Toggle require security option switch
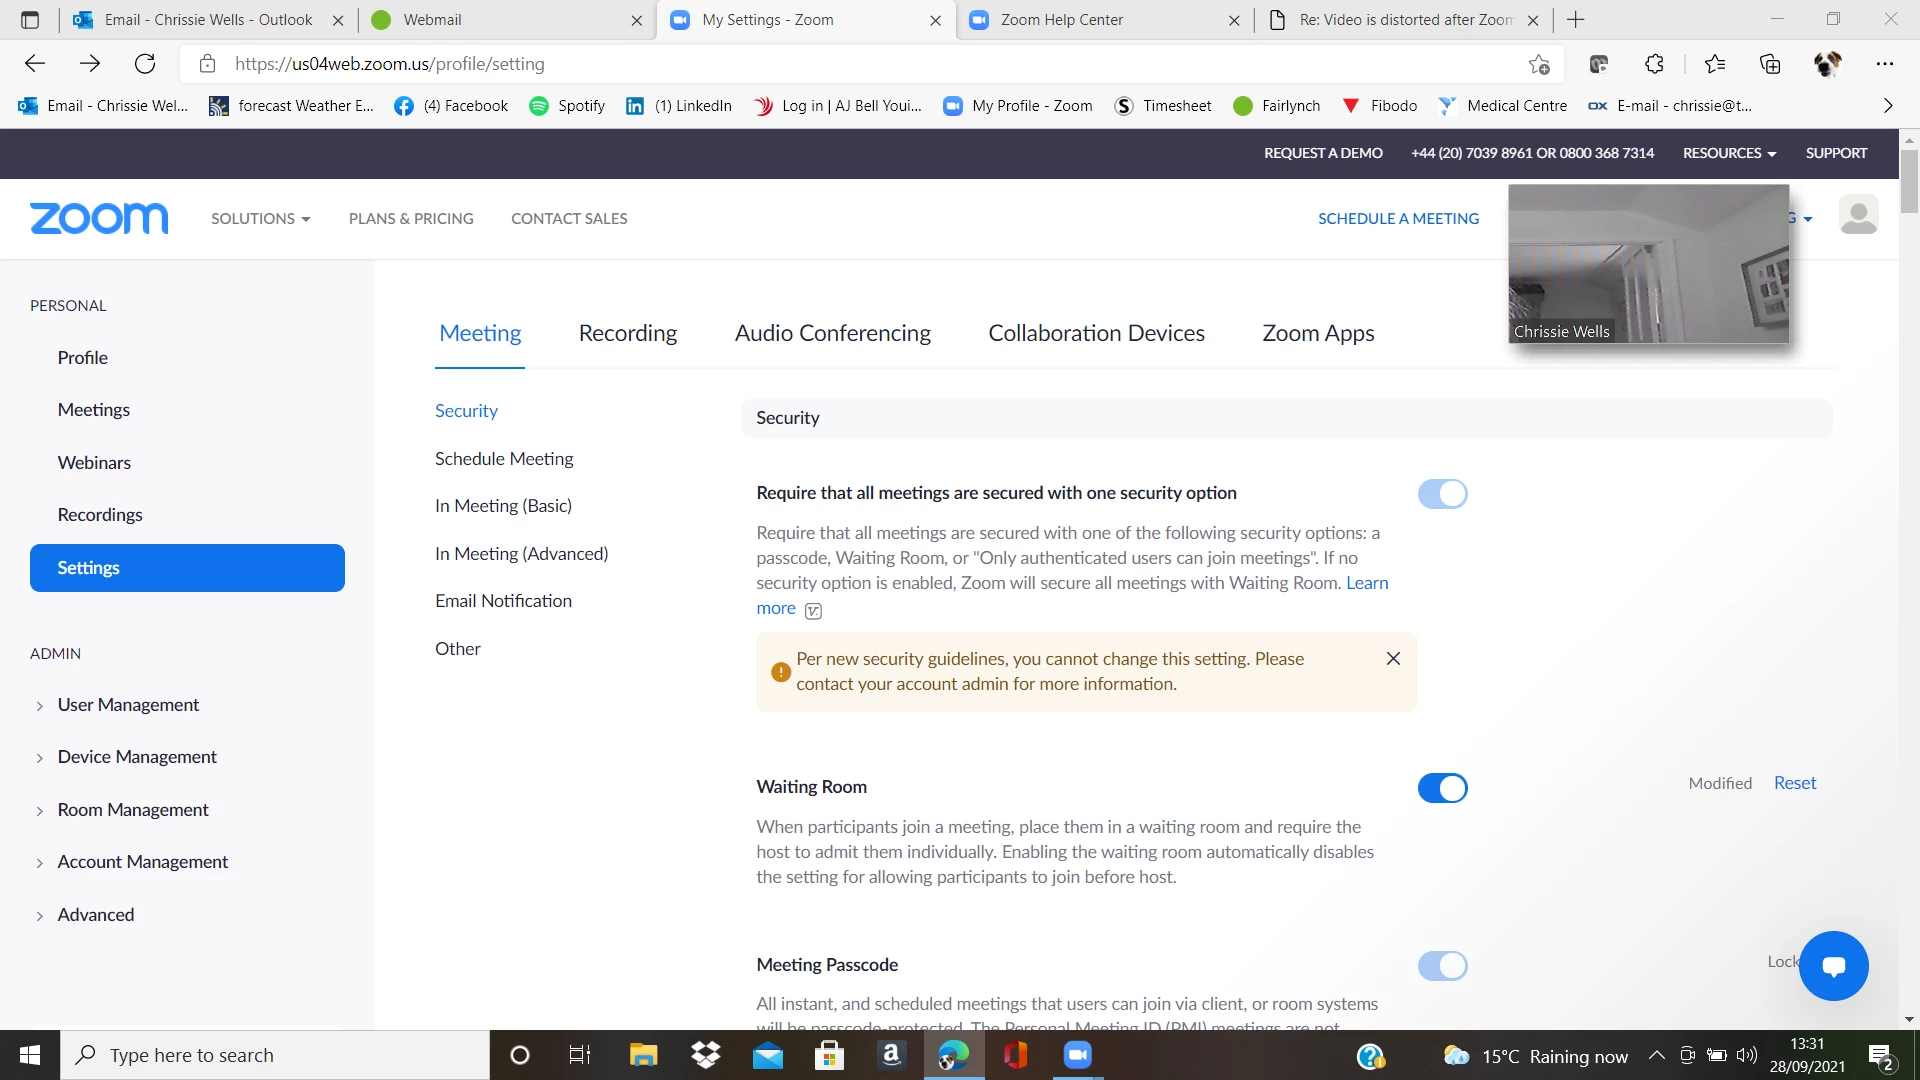 point(1442,494)
